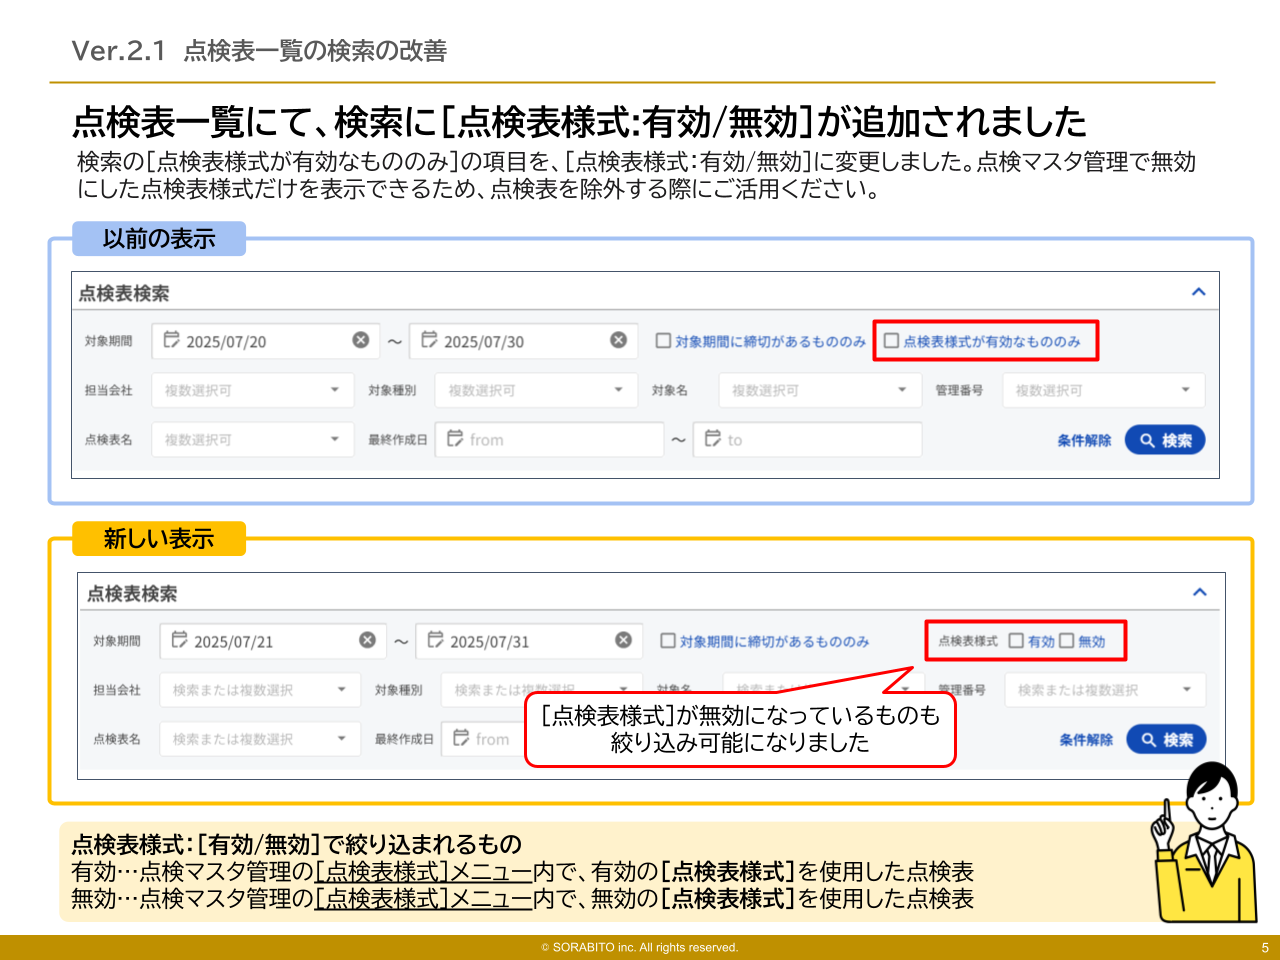Image resolution: width=1280 pixels, height=960 pixels.
Task: Clear the 2025/07/20 start date via X icon
Action: (361, 341)
